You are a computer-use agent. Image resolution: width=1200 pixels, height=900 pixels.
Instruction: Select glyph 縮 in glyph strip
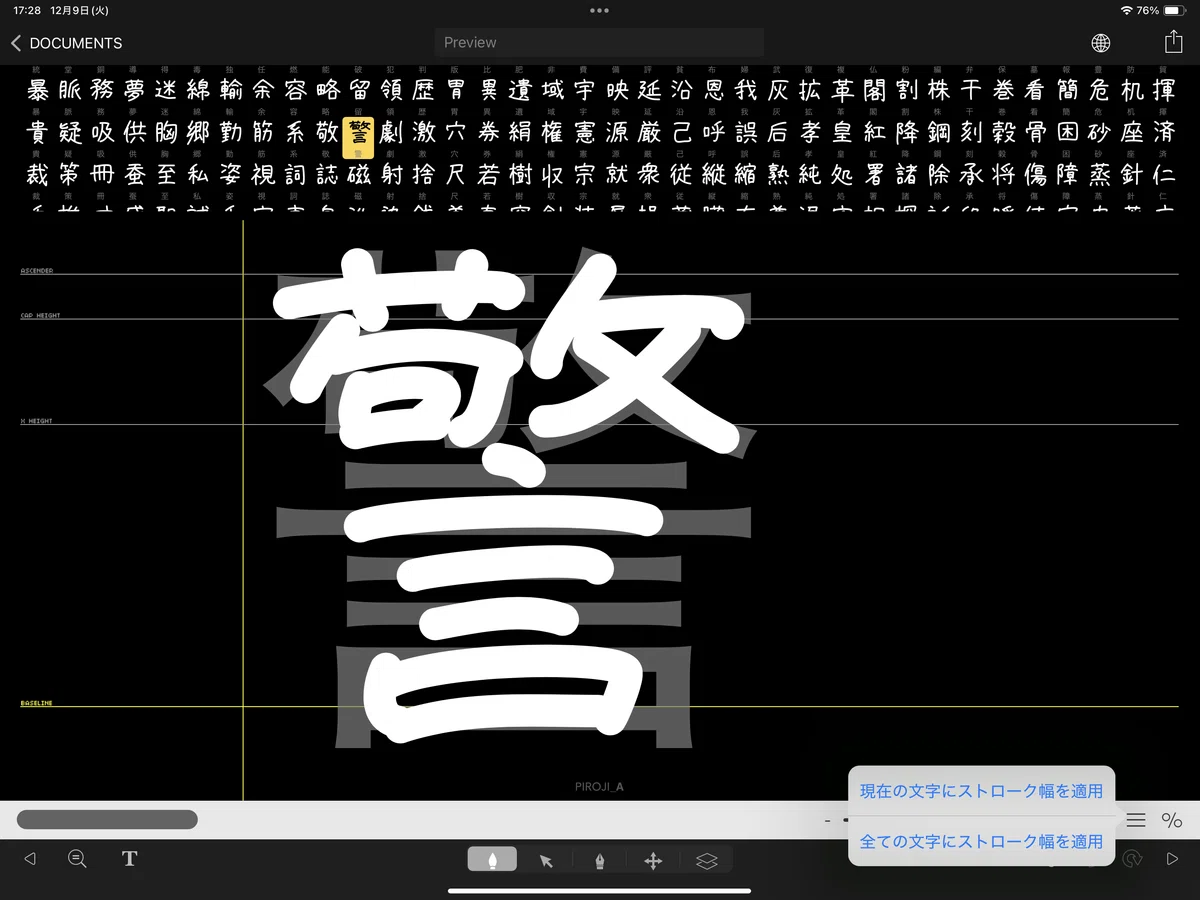746,175
